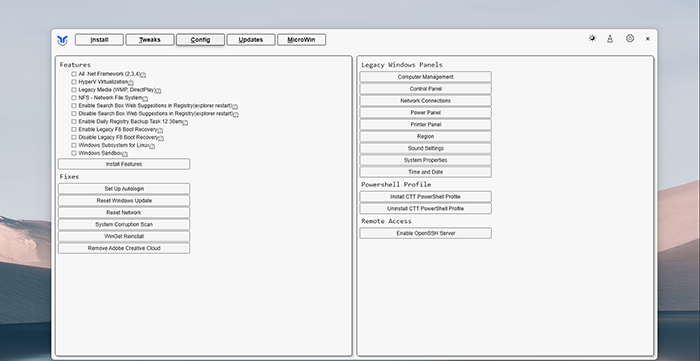Click help icon next to Legacy Media
Screen dimensions: 700x361
pos(158,91)
